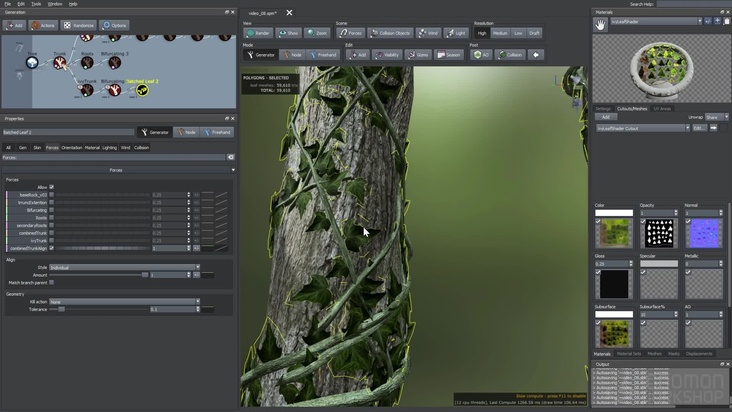
Task: Toggle the combinedTrunkAlign force checkbox
Action: click(x=52, y=247)
